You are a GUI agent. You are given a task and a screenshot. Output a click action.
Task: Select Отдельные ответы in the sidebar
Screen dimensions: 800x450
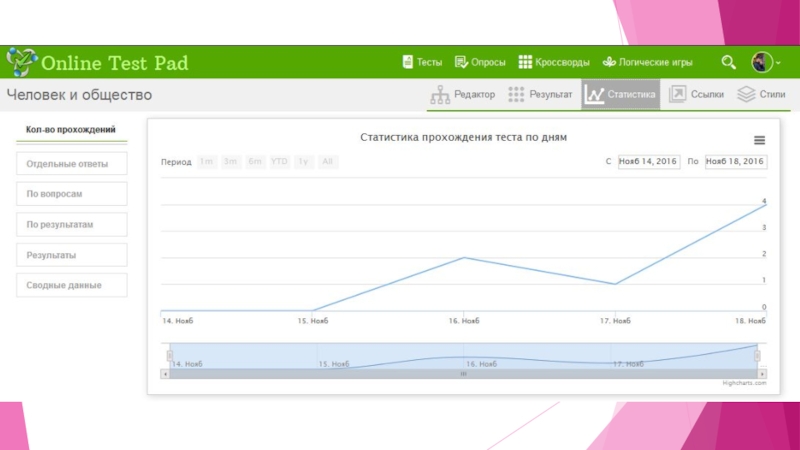[x=72, y=164]
